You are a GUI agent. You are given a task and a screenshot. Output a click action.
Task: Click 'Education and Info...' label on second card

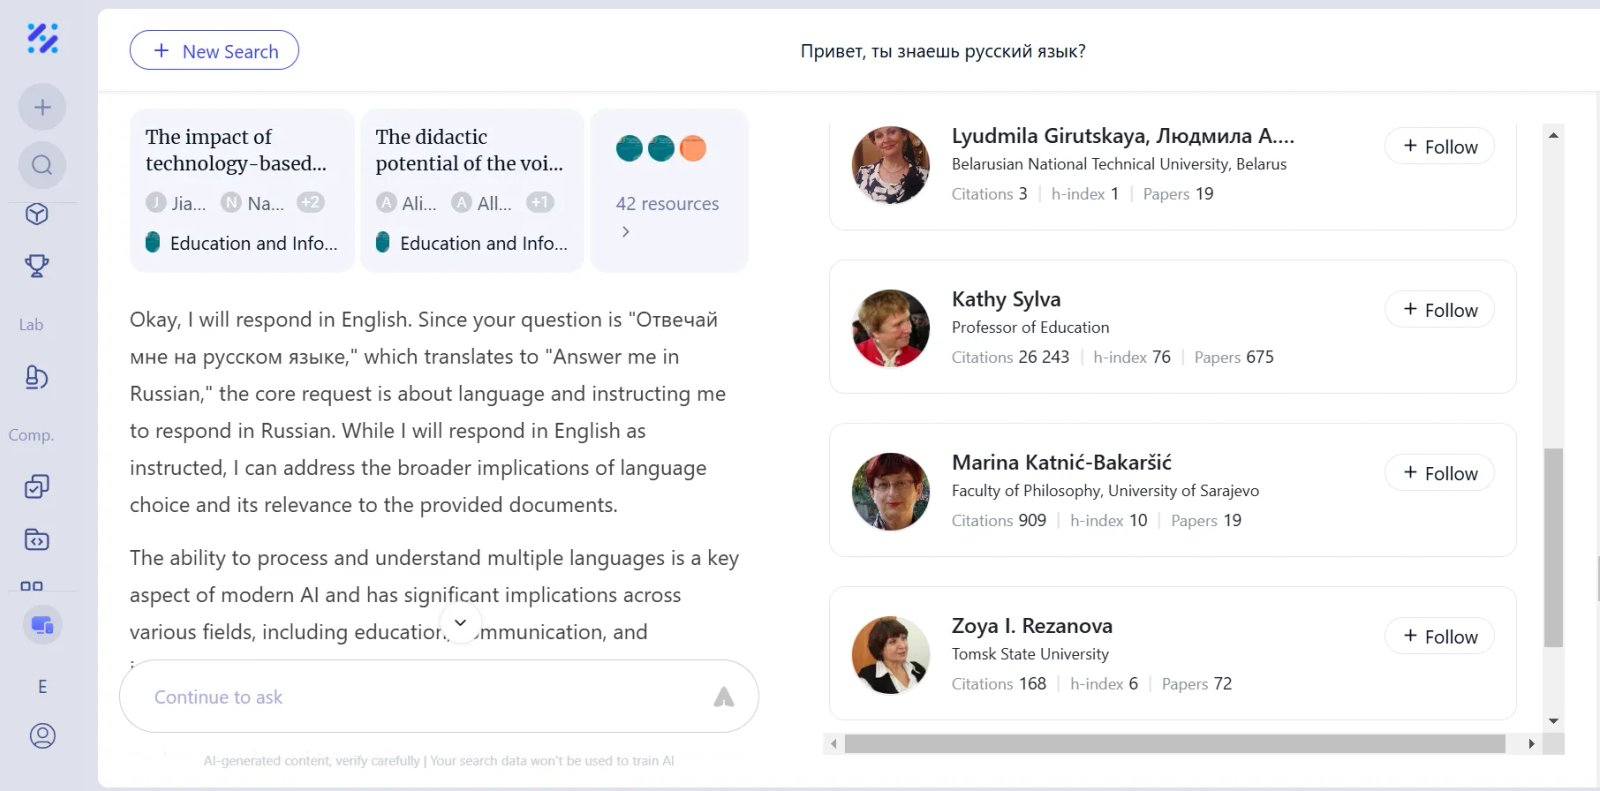click(484, 243)
